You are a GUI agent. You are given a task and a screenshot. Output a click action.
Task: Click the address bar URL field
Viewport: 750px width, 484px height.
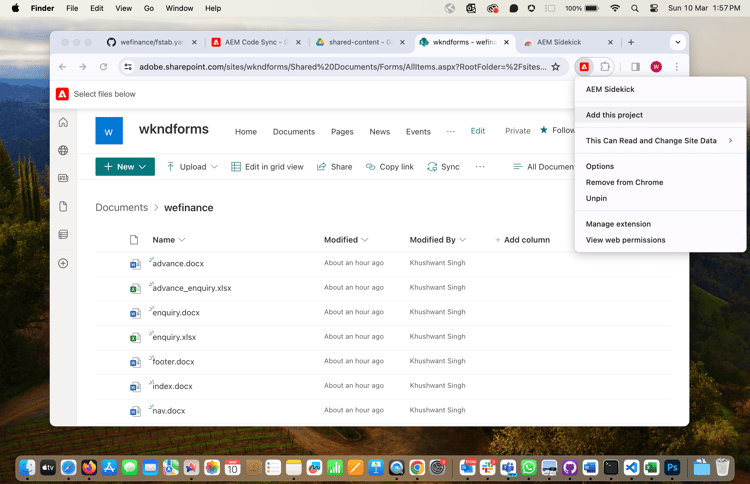342,67
